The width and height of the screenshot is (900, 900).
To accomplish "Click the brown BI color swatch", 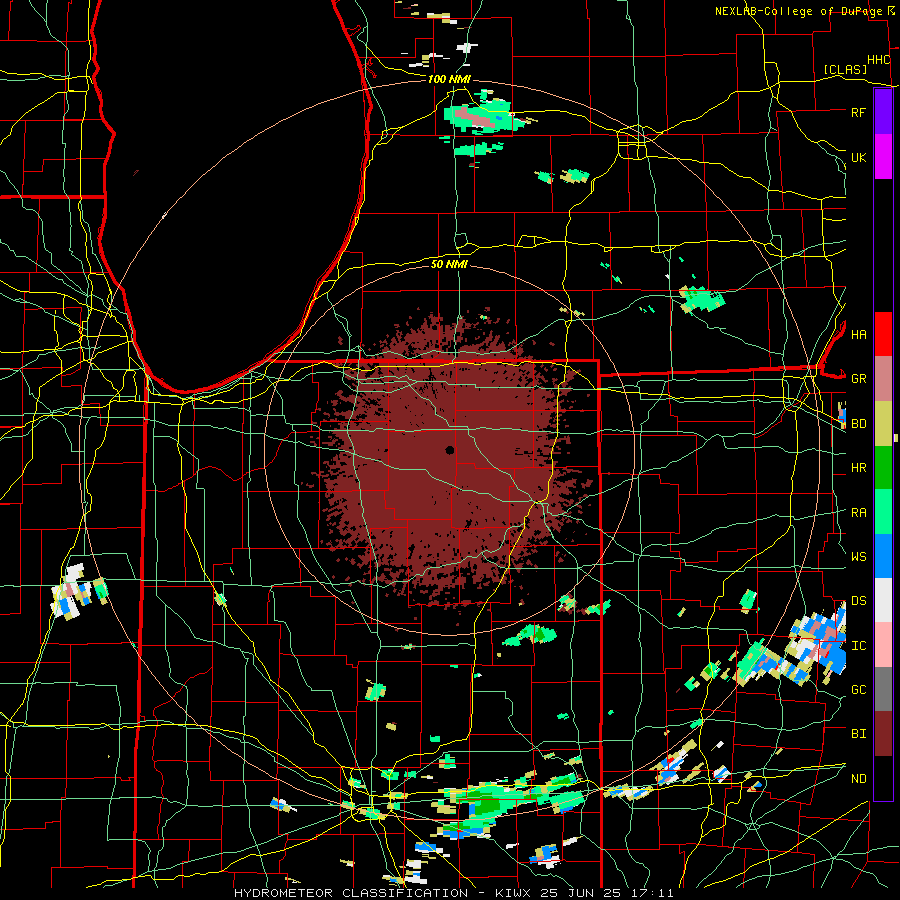I will (883, 734).
